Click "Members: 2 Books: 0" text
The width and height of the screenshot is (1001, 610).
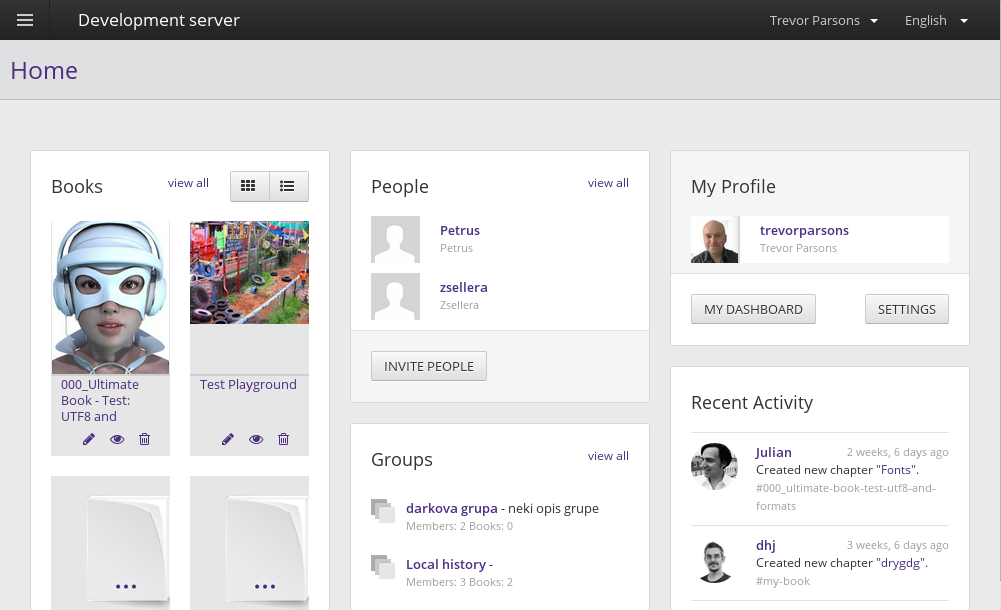460,526
